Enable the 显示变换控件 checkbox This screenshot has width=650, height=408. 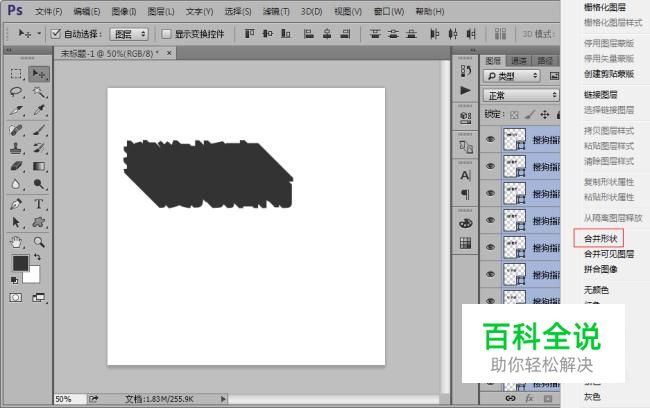click(166, 34)
